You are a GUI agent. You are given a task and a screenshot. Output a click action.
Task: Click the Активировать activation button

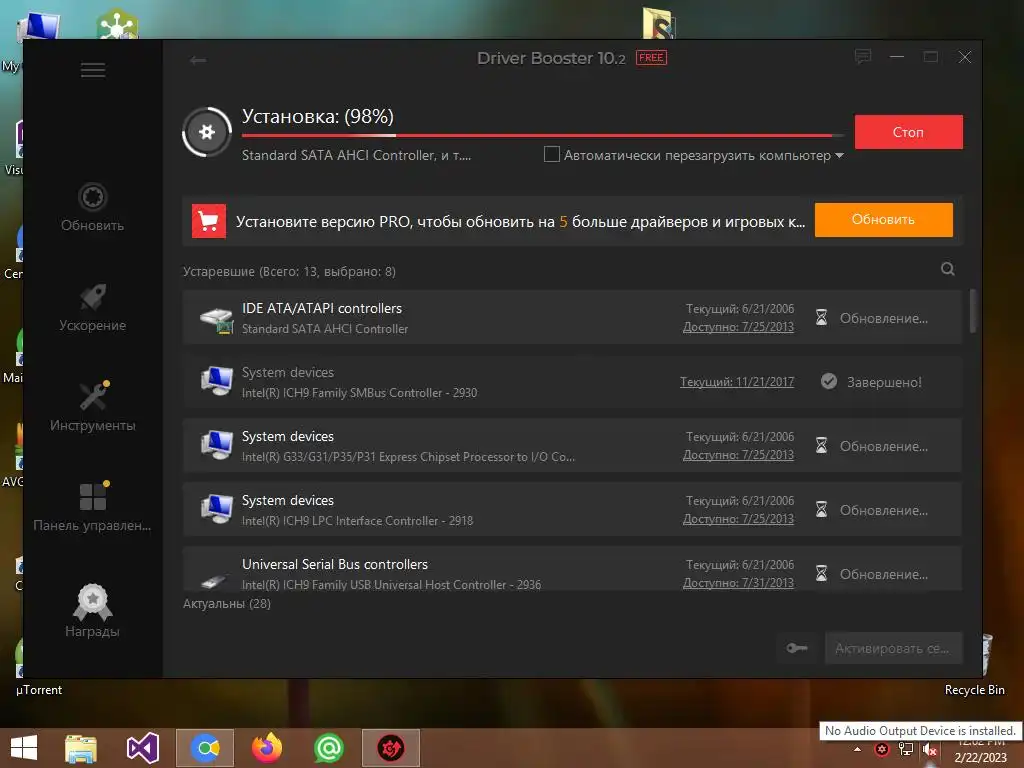coord(893,648)
